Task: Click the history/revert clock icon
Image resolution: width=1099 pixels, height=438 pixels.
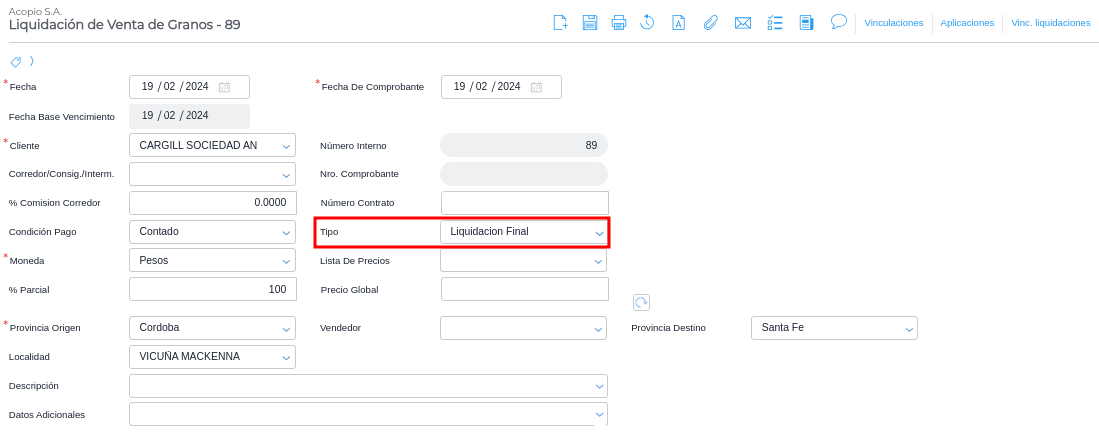Action: pyautogui.click(x=648, y=22)
